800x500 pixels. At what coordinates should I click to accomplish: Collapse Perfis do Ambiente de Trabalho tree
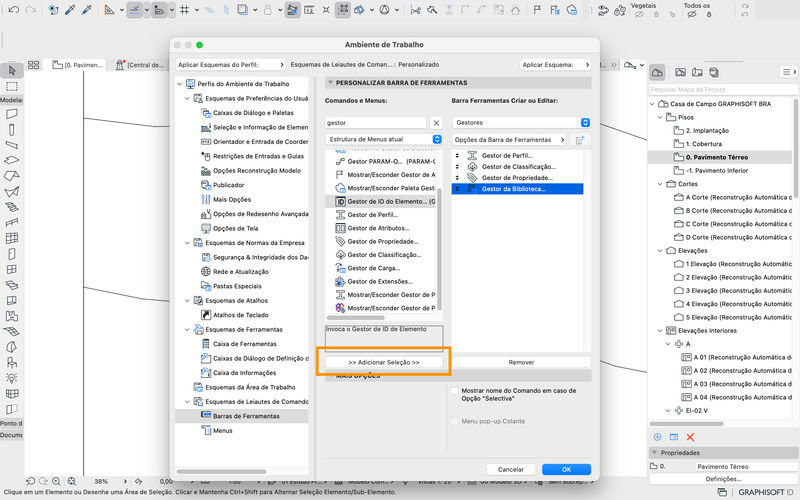180,84
